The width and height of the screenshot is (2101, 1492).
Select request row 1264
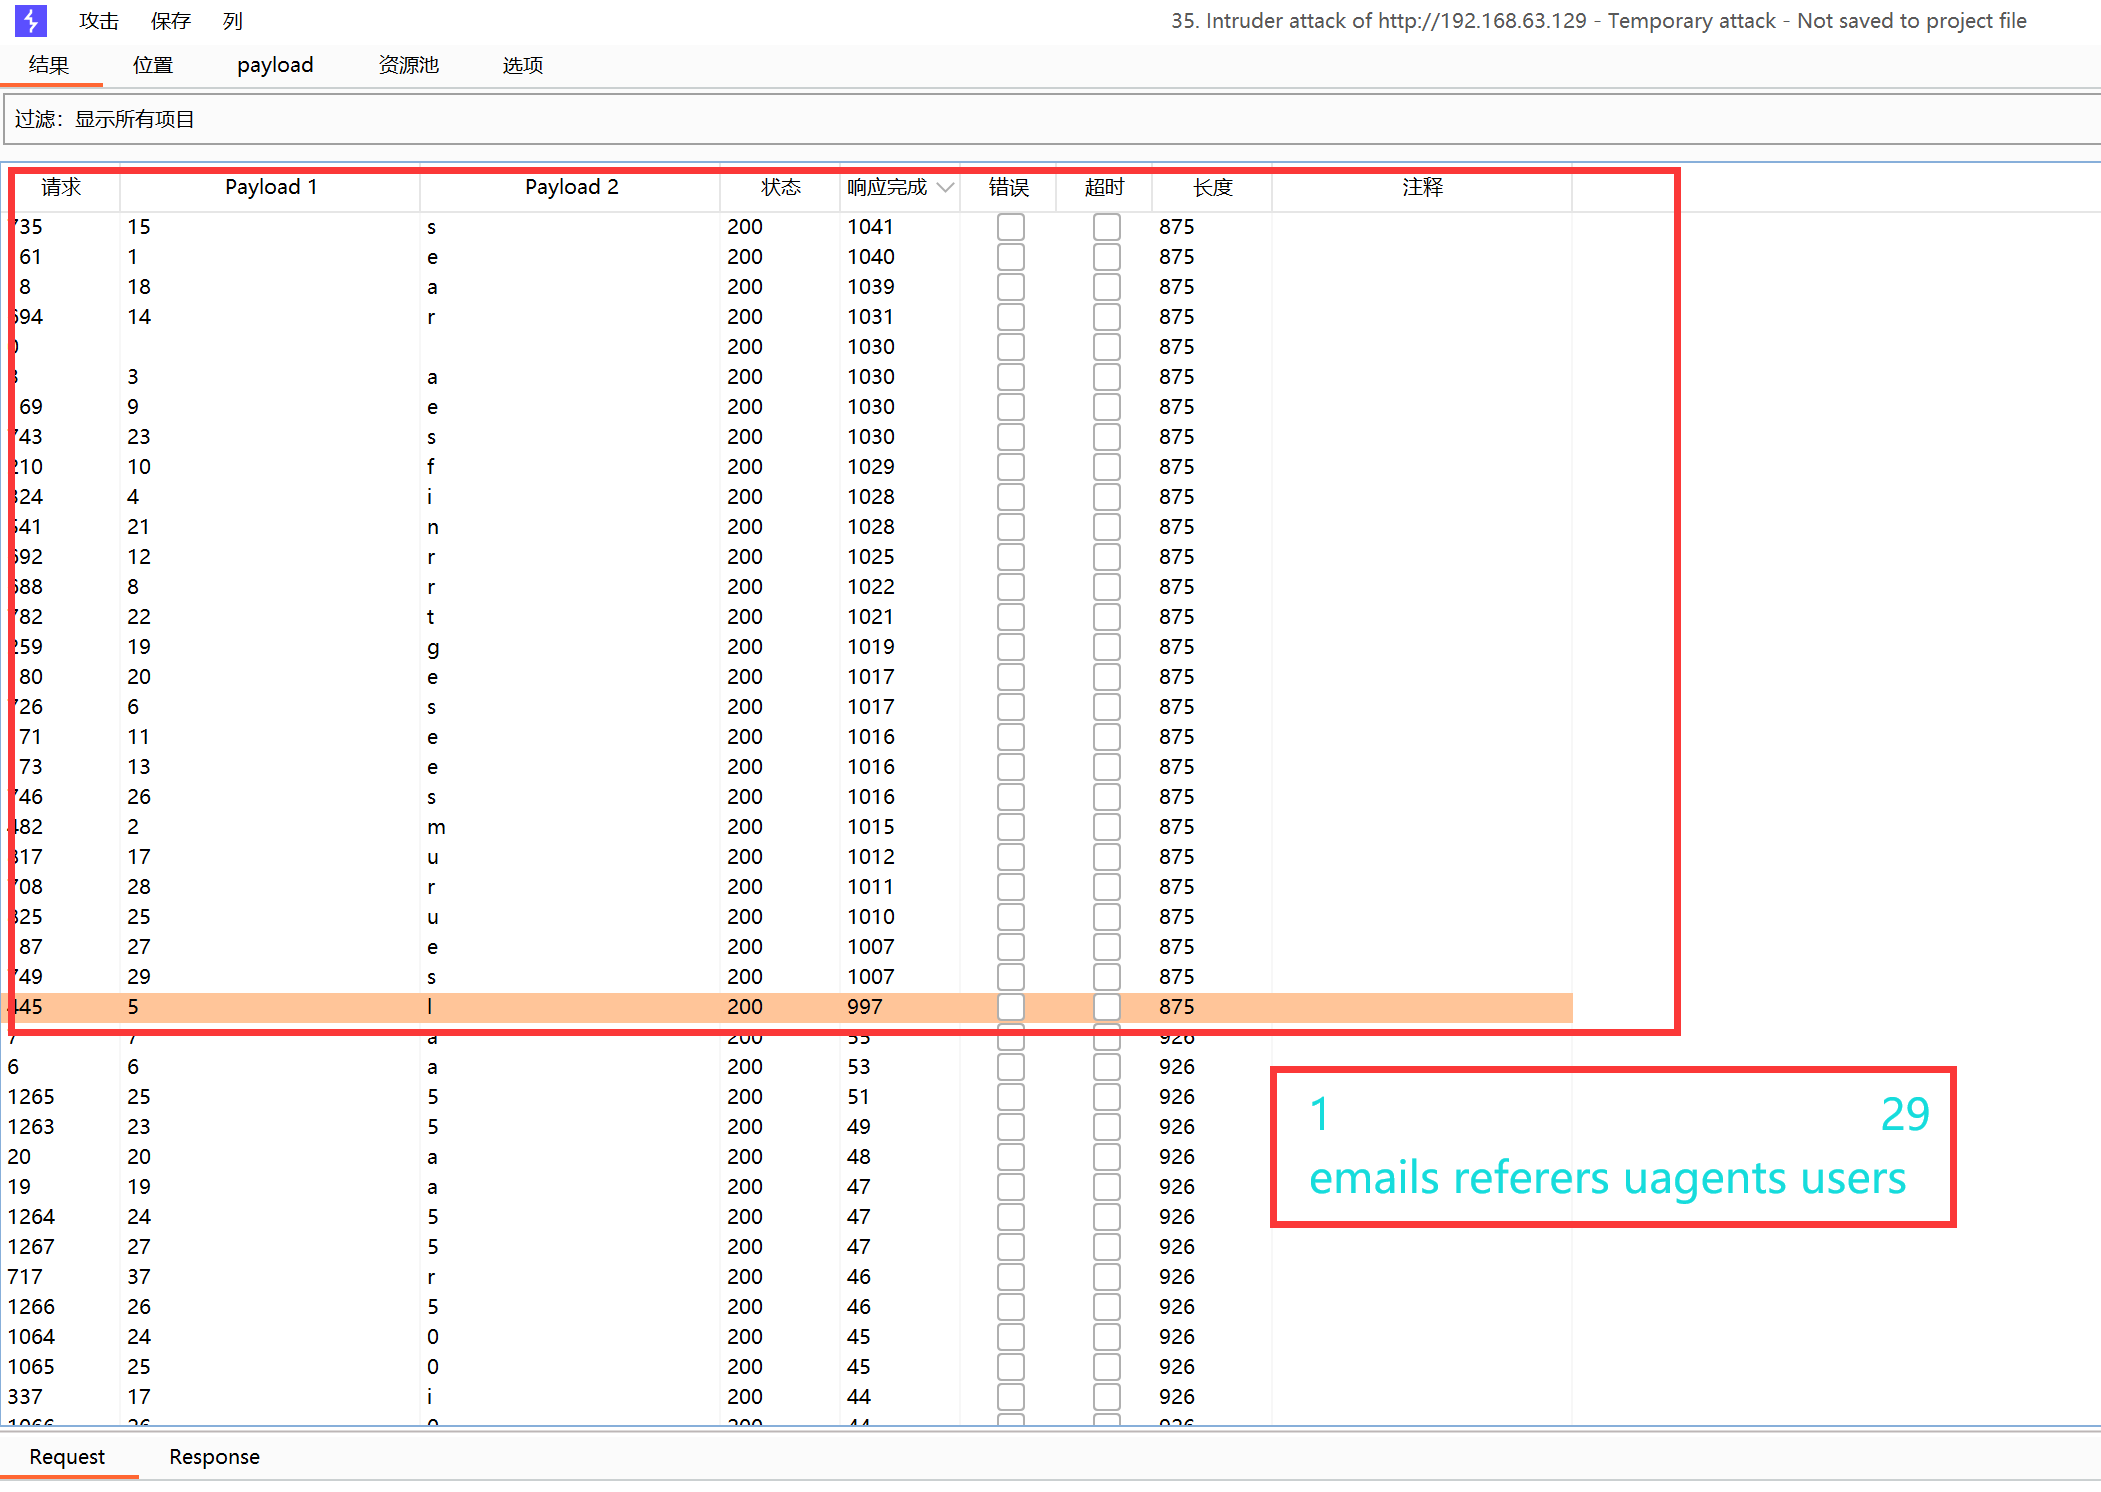coord(788,1217)
